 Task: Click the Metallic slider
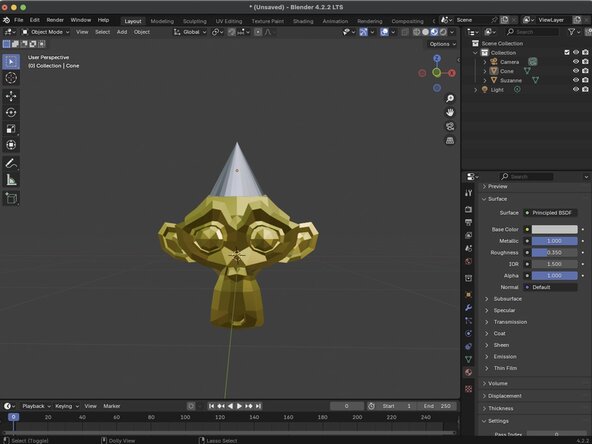click(x=554, y=241)
